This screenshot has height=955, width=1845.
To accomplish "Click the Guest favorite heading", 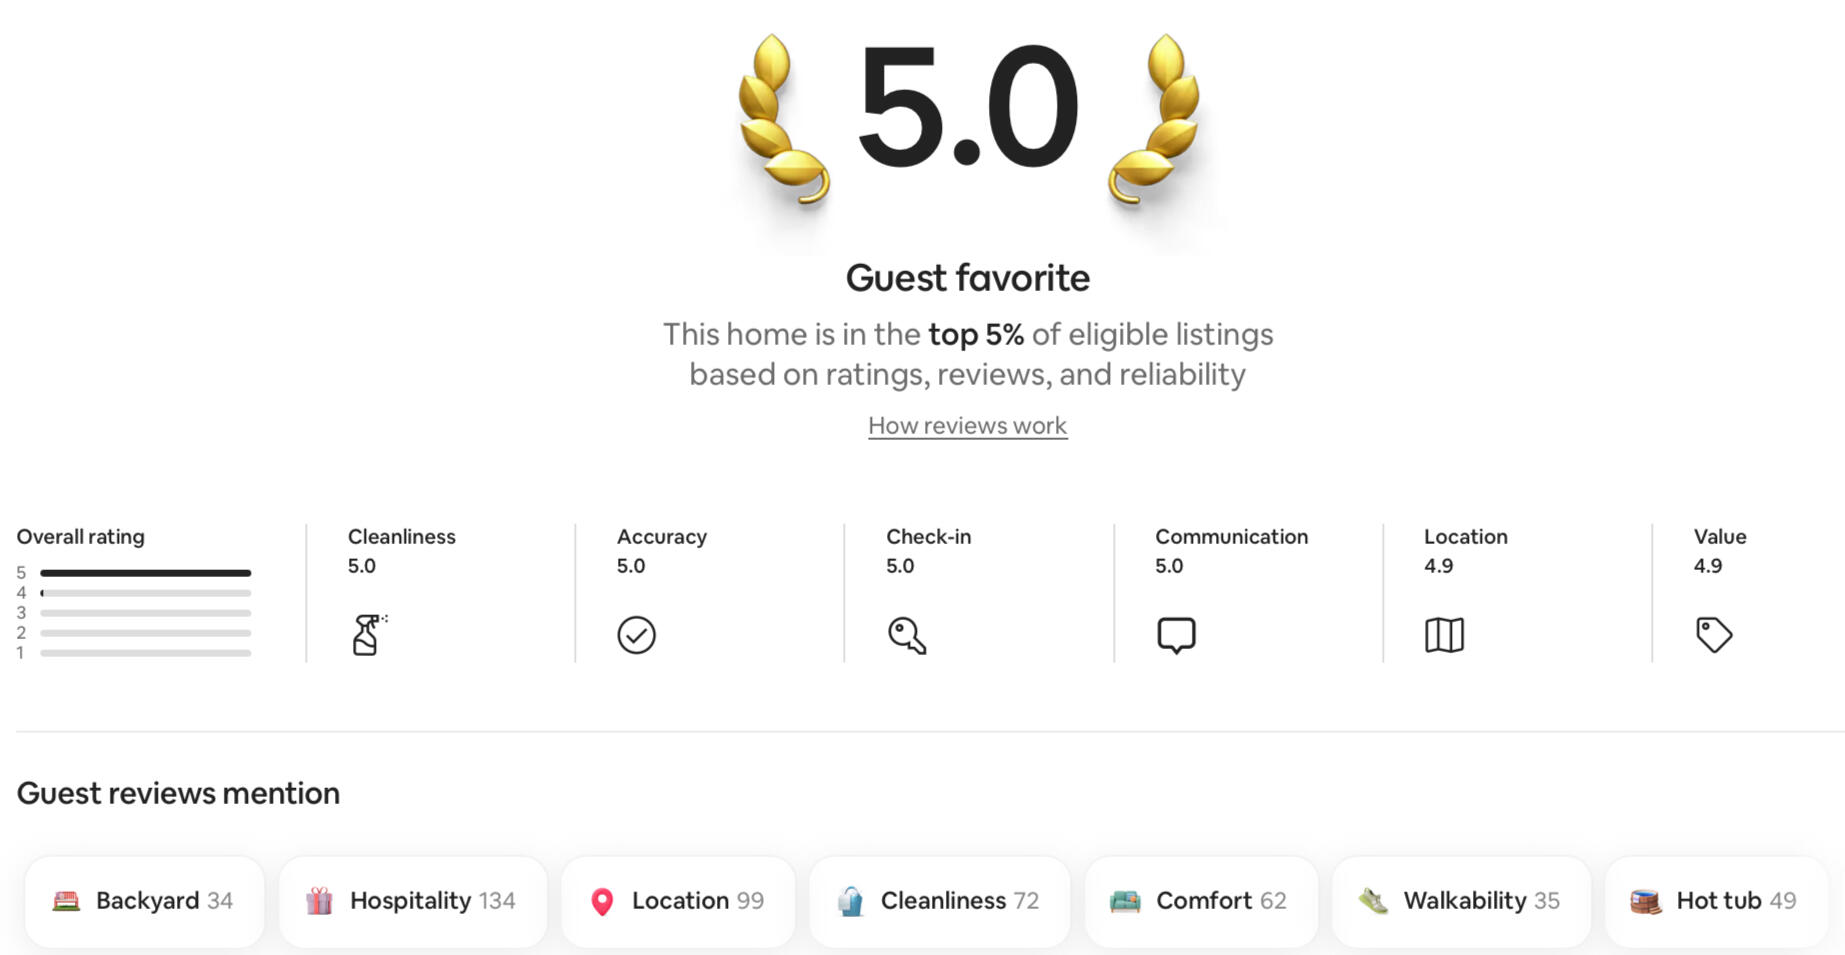I will (967, 278).
